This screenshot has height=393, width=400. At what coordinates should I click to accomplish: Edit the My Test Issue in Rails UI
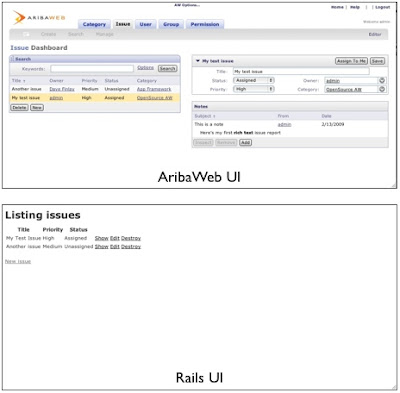pyautogui.click(x=115, y=238)
